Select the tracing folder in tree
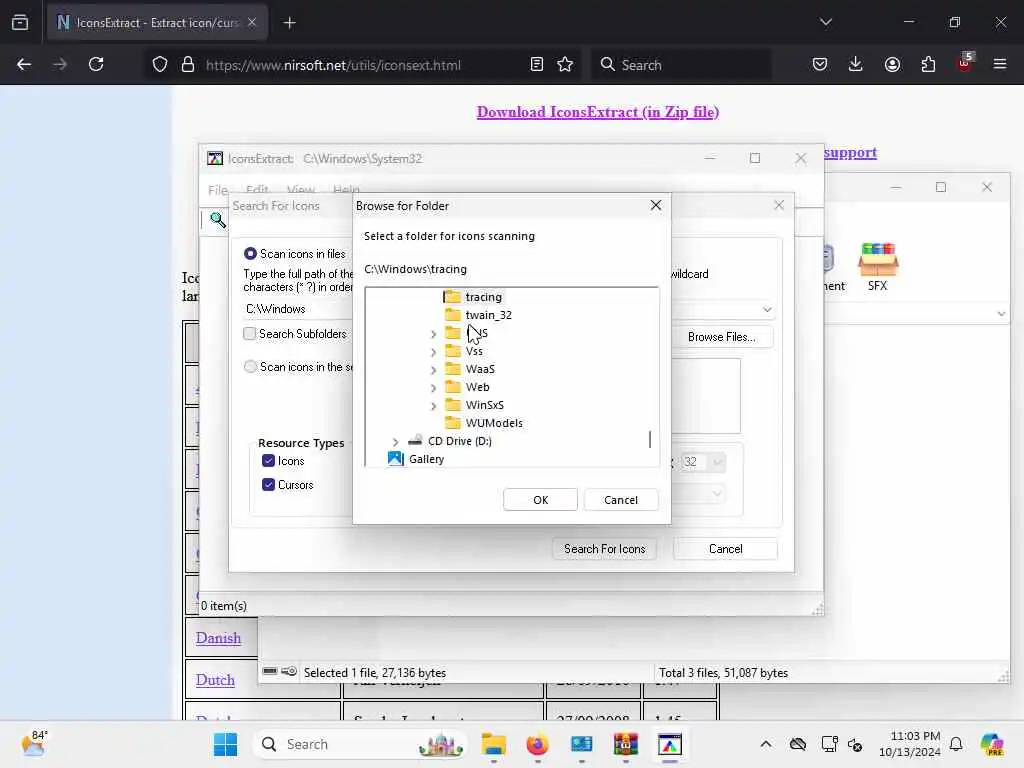The height and width of the screenshot is (768, 1024). 483,297
